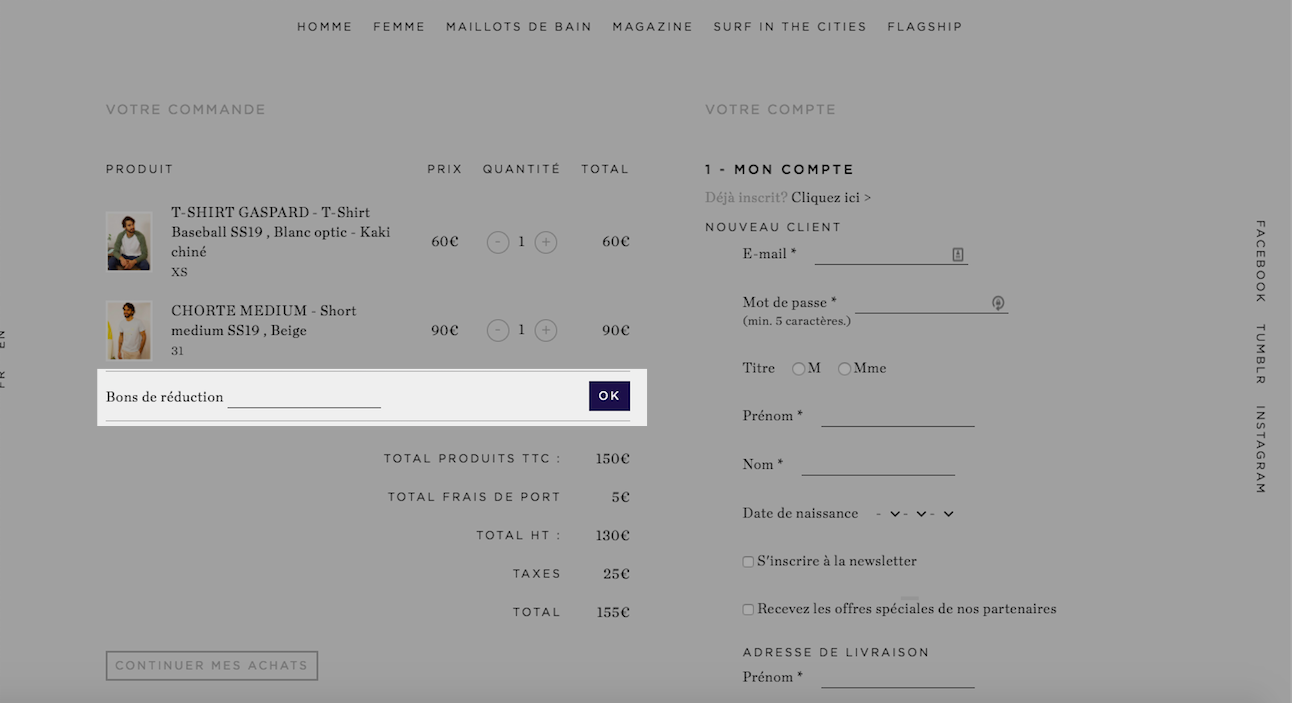Check Recevez les offres spéciales partenaires
The width and height of the screenshot is (1292, 703).
(748, 610)
